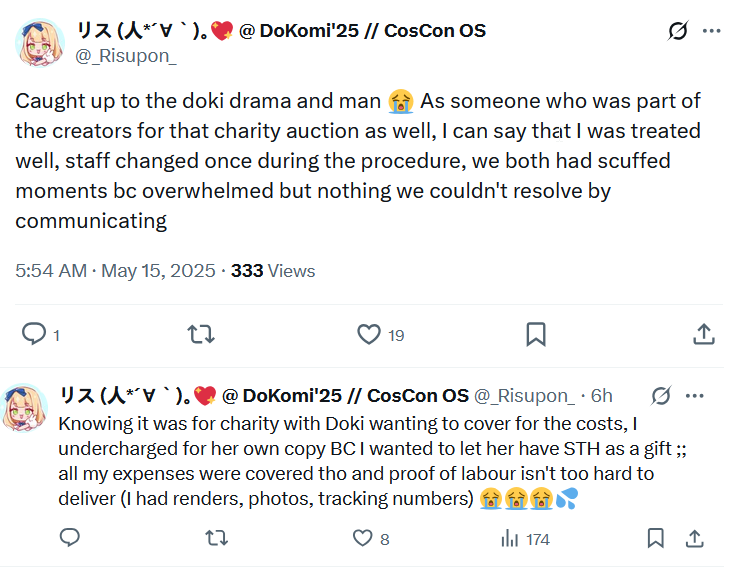739x581 pixels.
Task: Like the main tweet with 19 likes
Action: 369,334
